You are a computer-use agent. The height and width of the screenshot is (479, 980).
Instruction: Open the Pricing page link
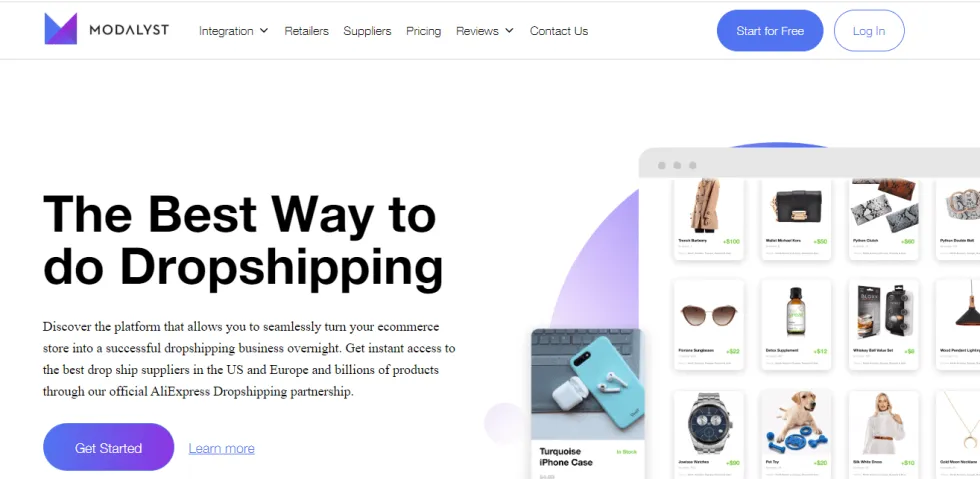423,31
